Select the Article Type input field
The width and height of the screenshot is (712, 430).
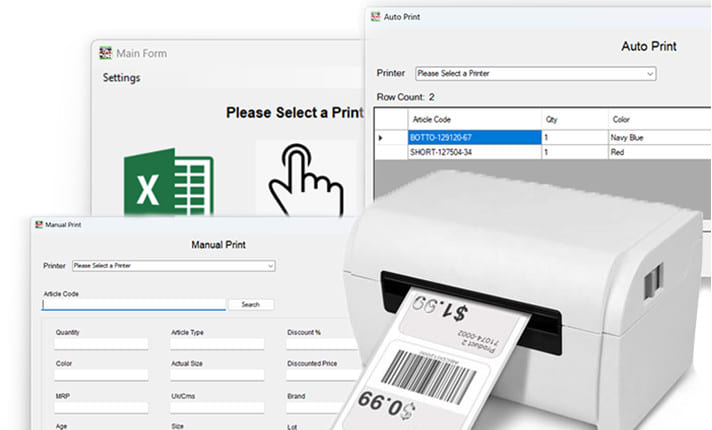pyautogui.click(x=217, y=344)
